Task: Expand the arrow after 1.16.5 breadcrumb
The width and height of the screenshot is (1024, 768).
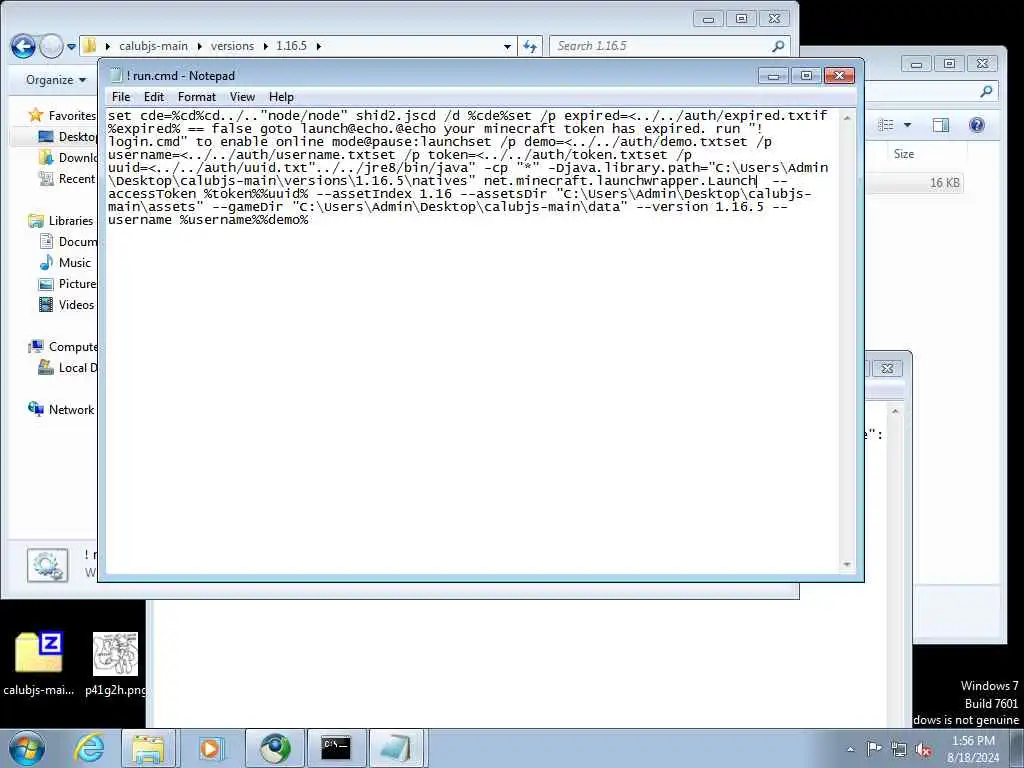Action: point(318,46)
